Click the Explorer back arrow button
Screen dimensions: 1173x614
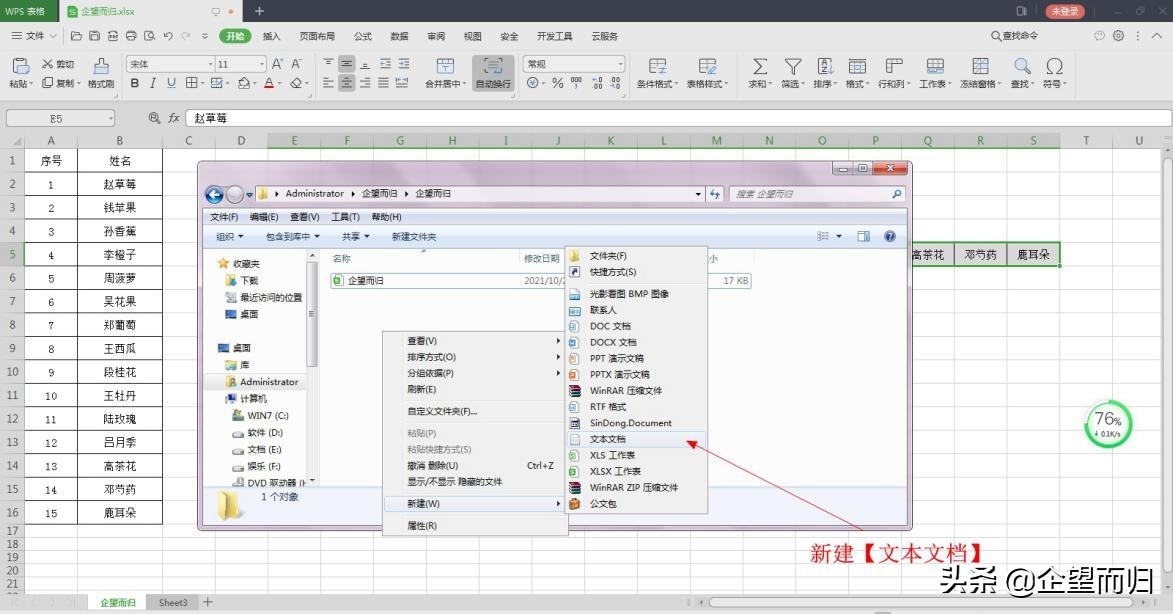pos(214,194)
